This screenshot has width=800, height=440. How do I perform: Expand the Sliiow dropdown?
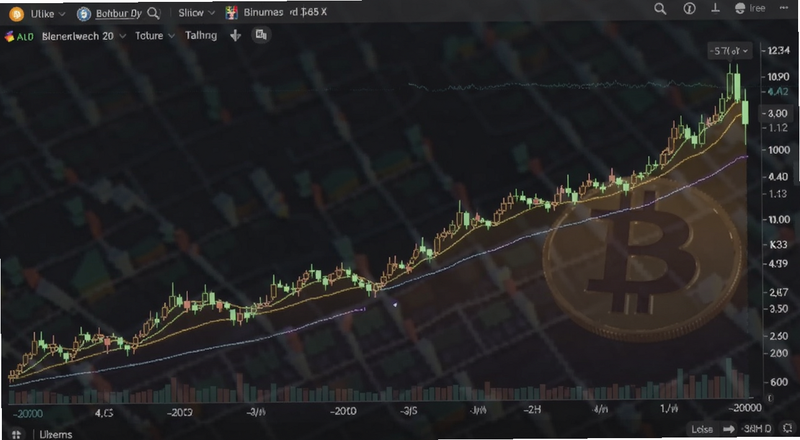tap(196, 13)
